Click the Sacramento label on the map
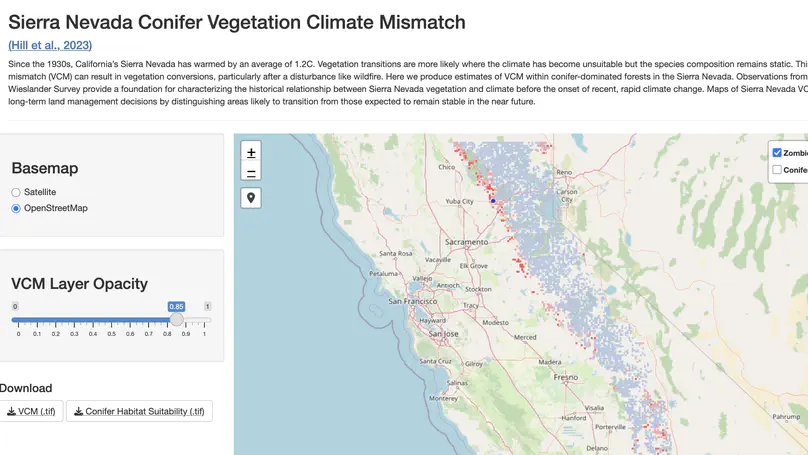Screen dimensions: 808x455 coord(466,242)
